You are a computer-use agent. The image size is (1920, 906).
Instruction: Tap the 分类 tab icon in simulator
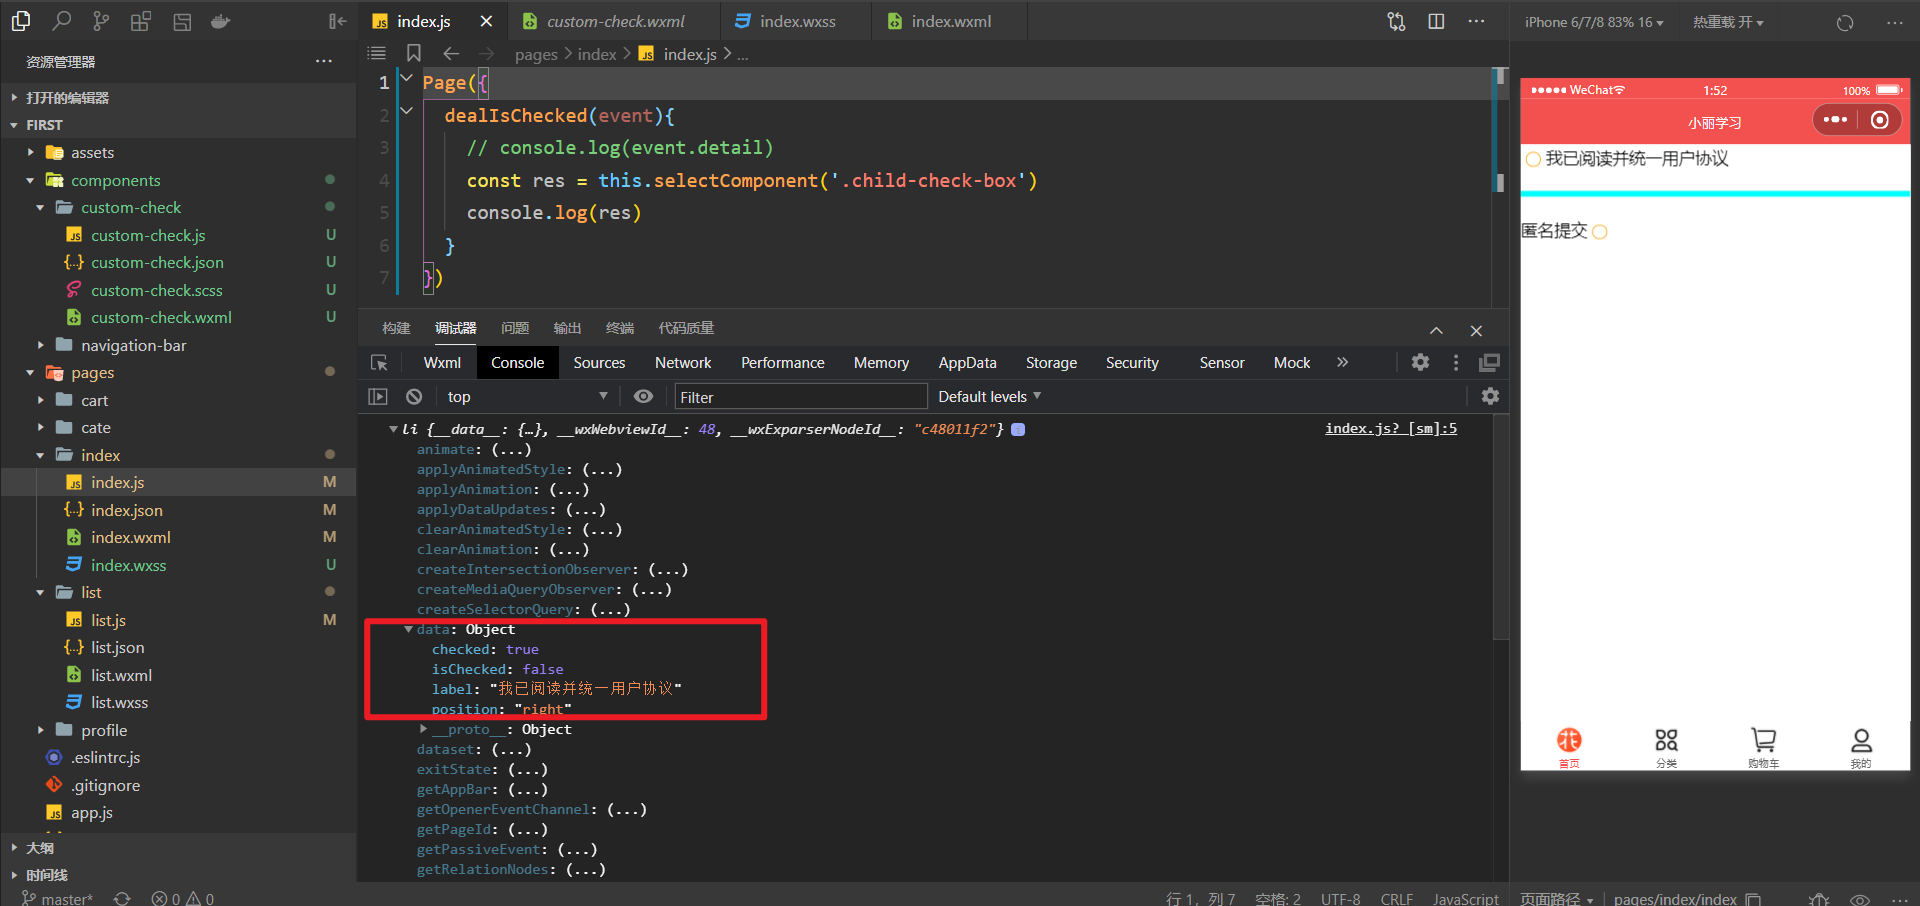click(1666, 747)
